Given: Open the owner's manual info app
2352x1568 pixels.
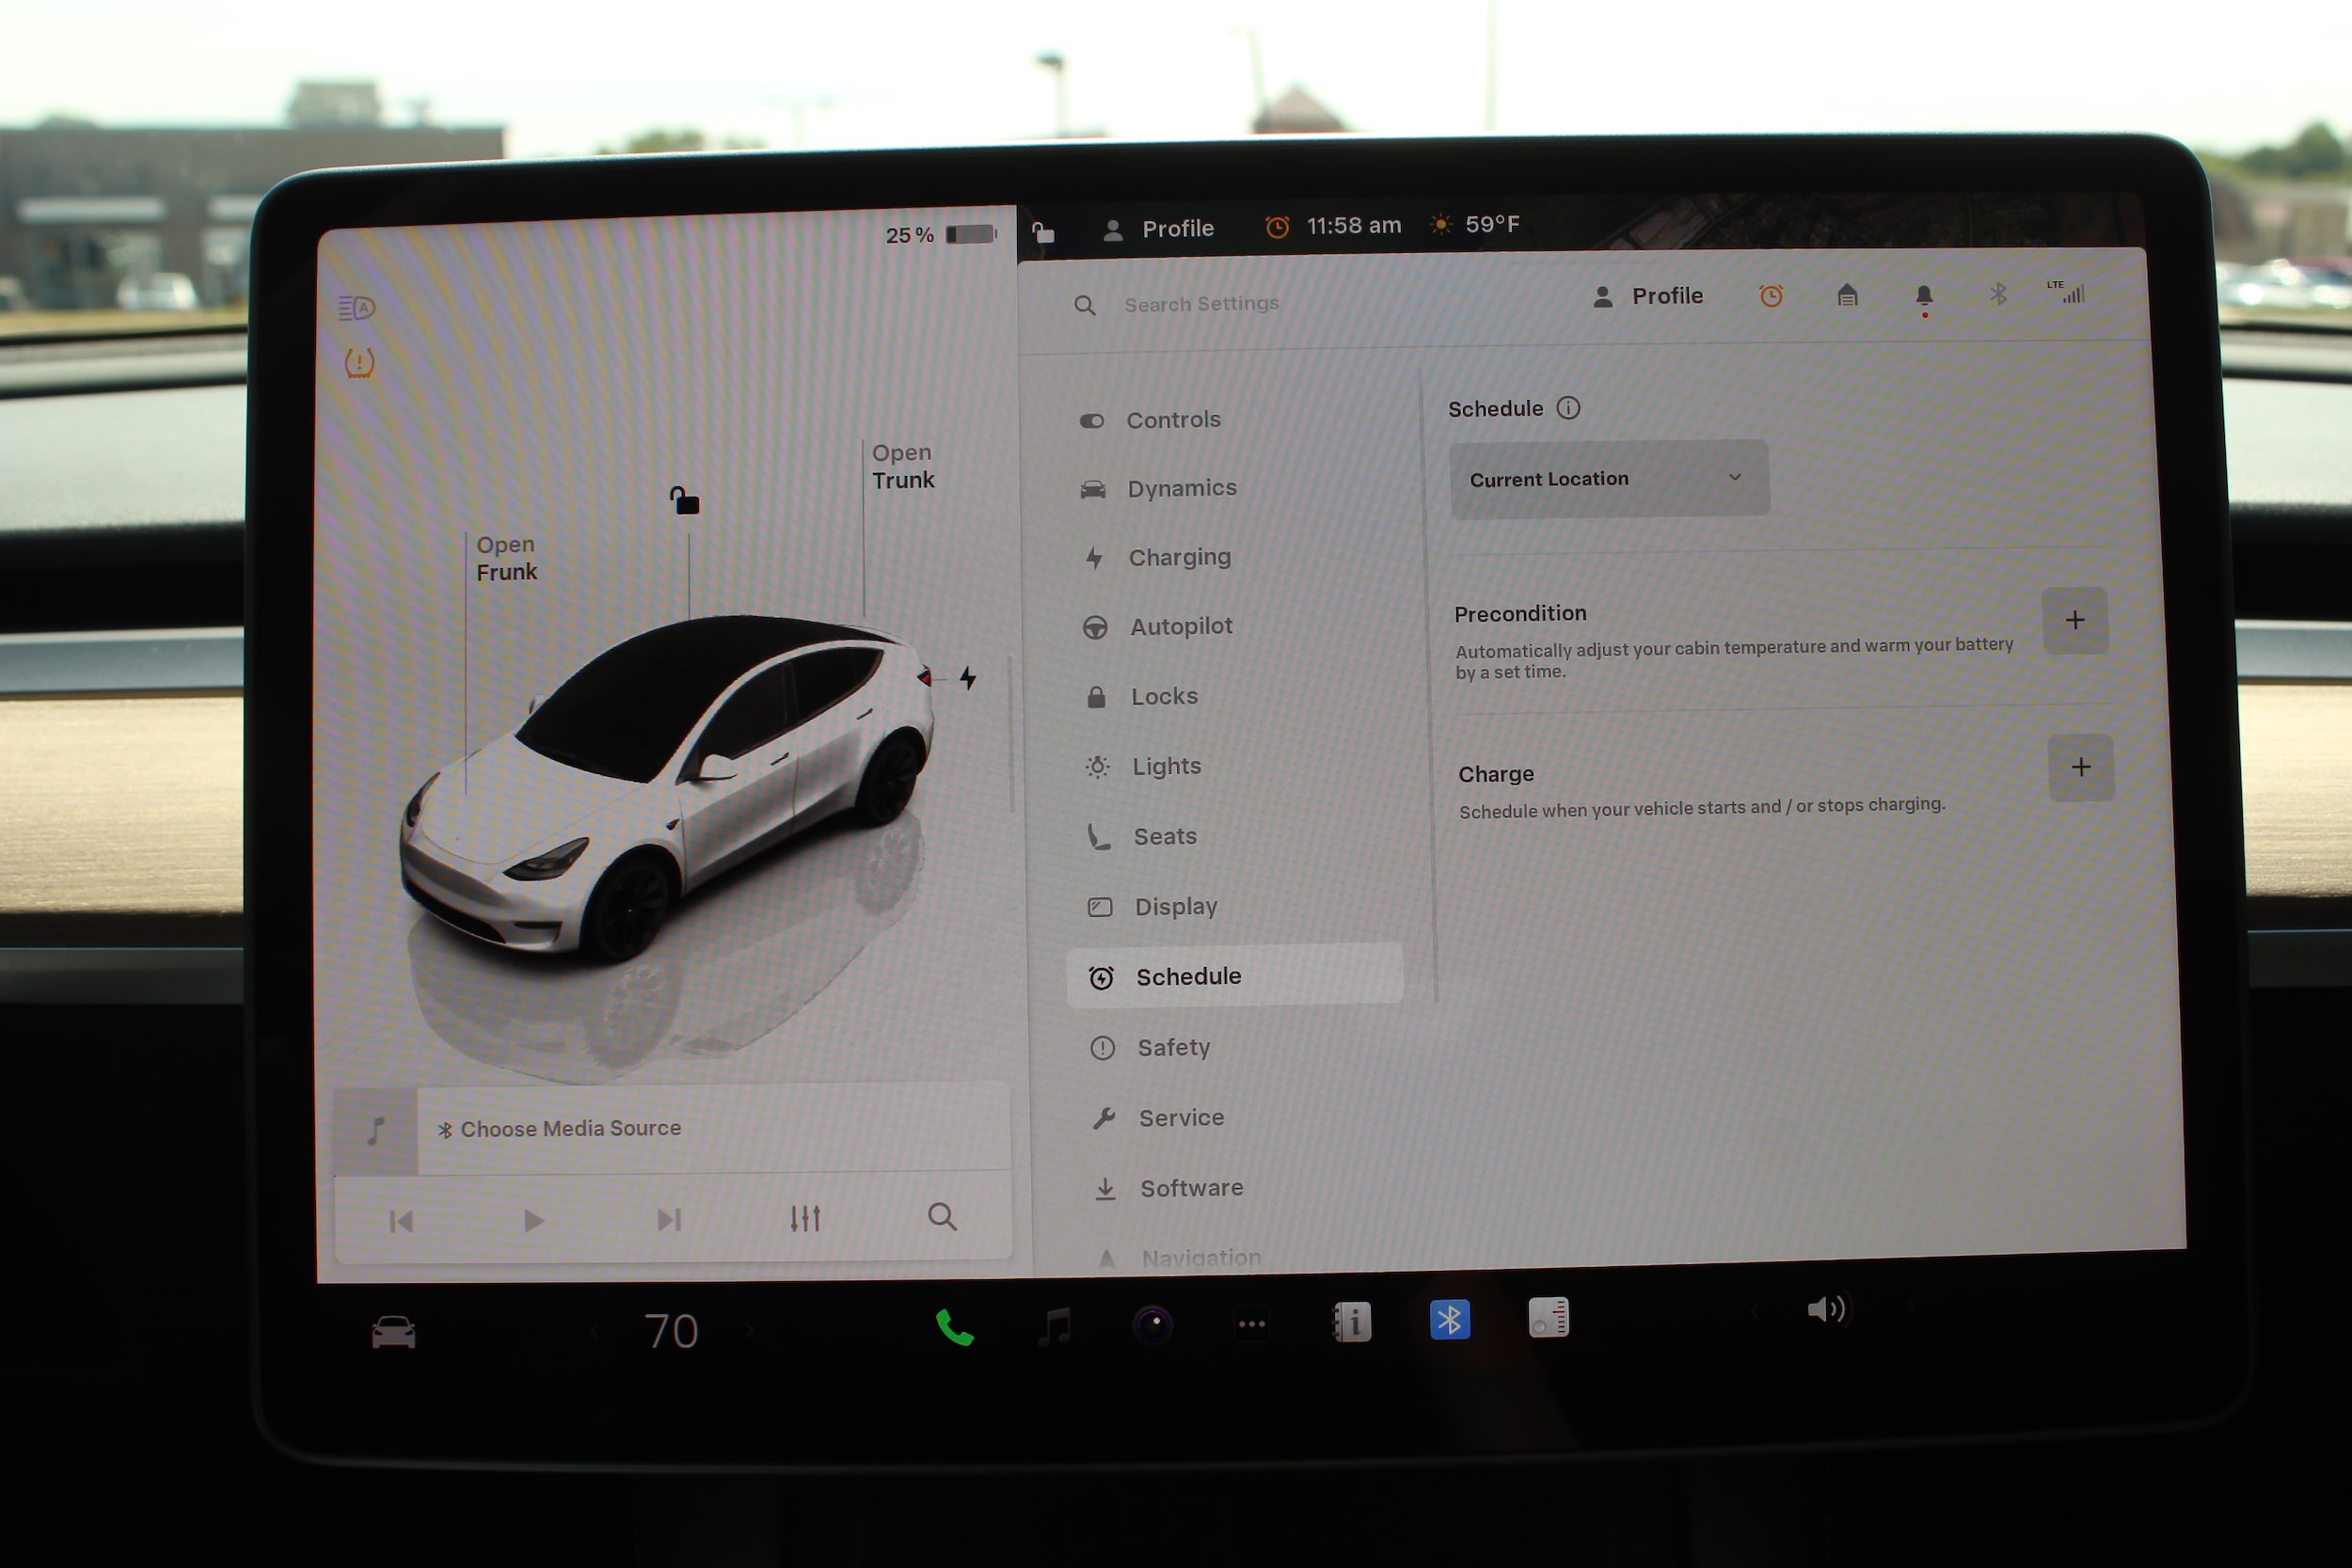Looking at the screenshot, I should click(1351, 1322).
